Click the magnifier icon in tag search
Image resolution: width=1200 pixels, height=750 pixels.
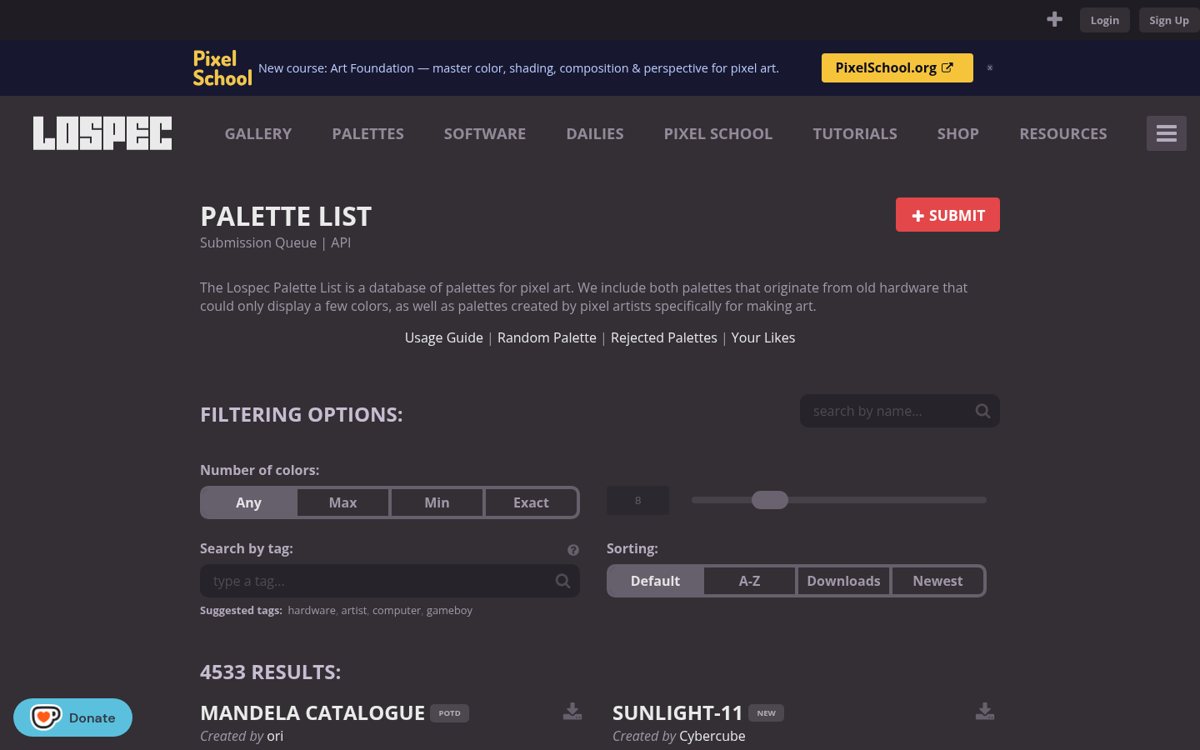click(563, 581)
